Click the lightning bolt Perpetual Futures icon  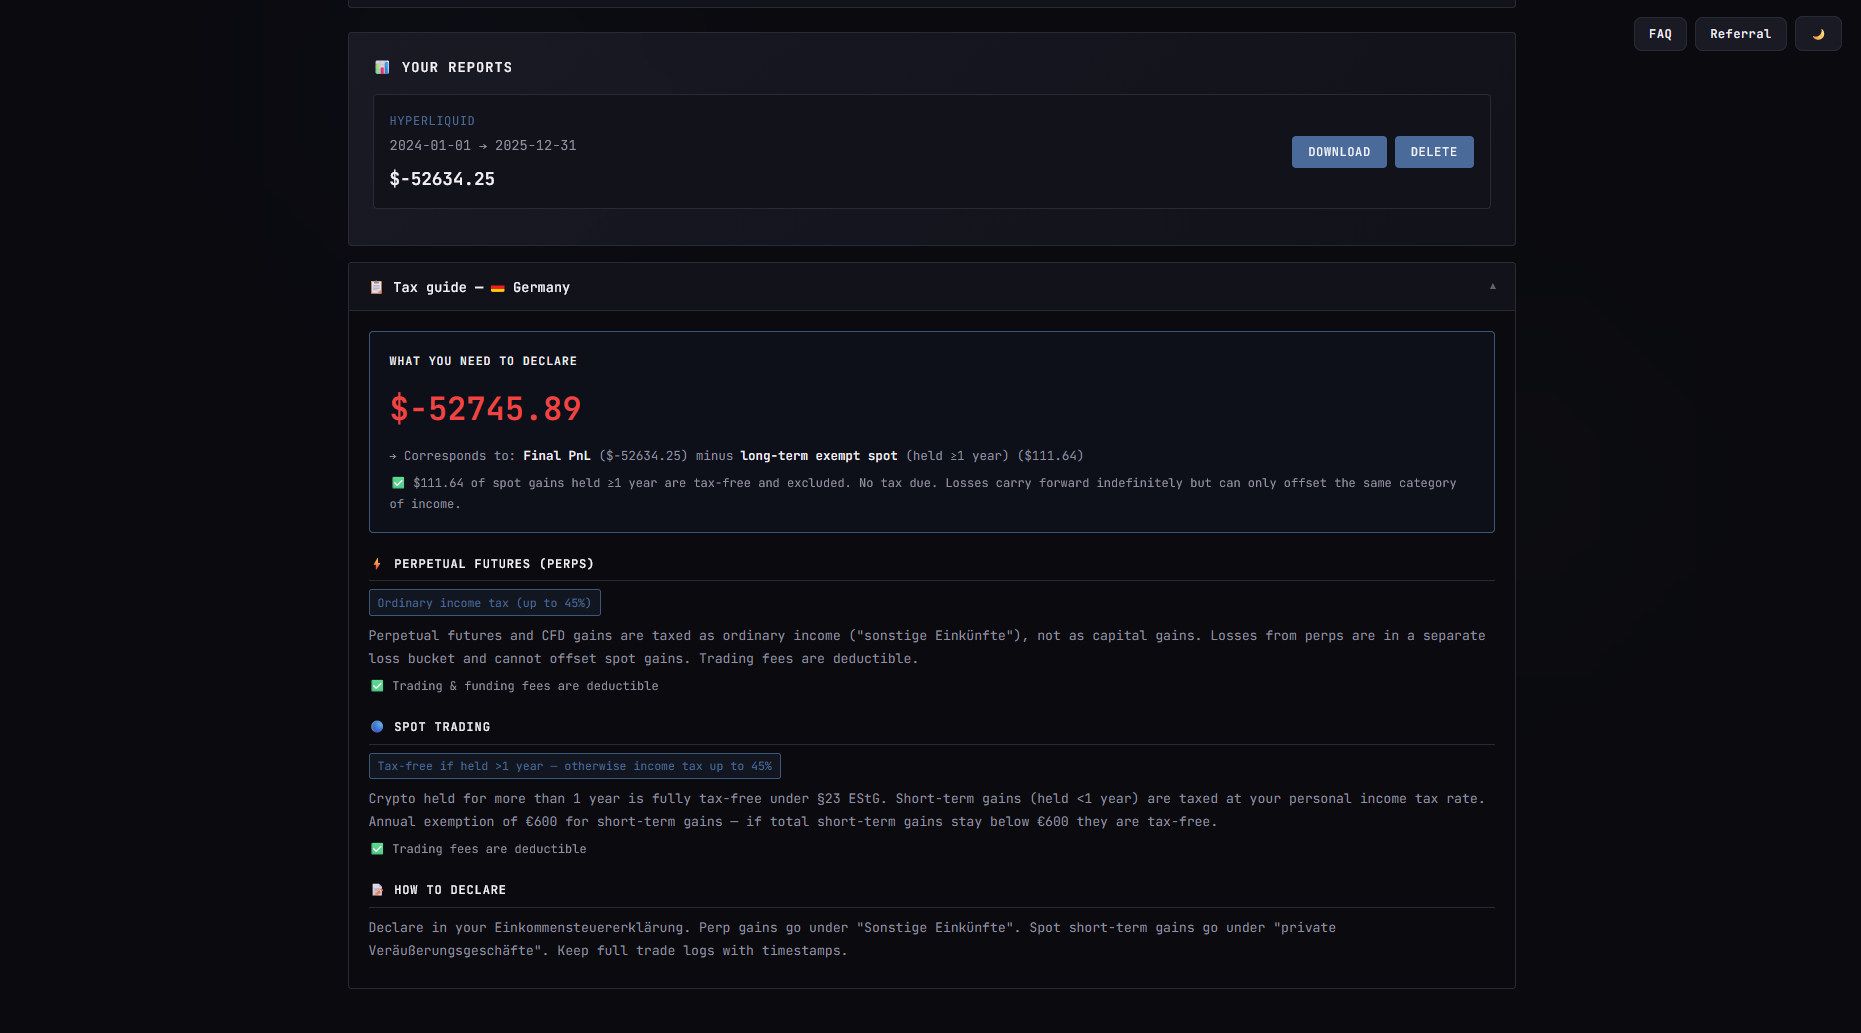(x=377, y=564)
